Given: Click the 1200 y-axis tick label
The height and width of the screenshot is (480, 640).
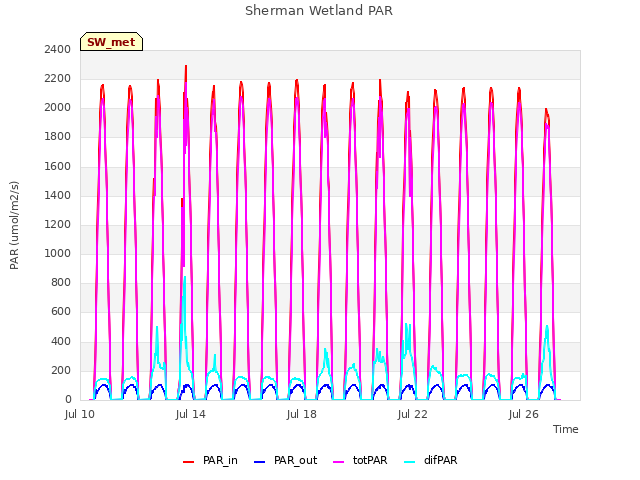Looking at the screenshot, I should click(x=58, y=224).
